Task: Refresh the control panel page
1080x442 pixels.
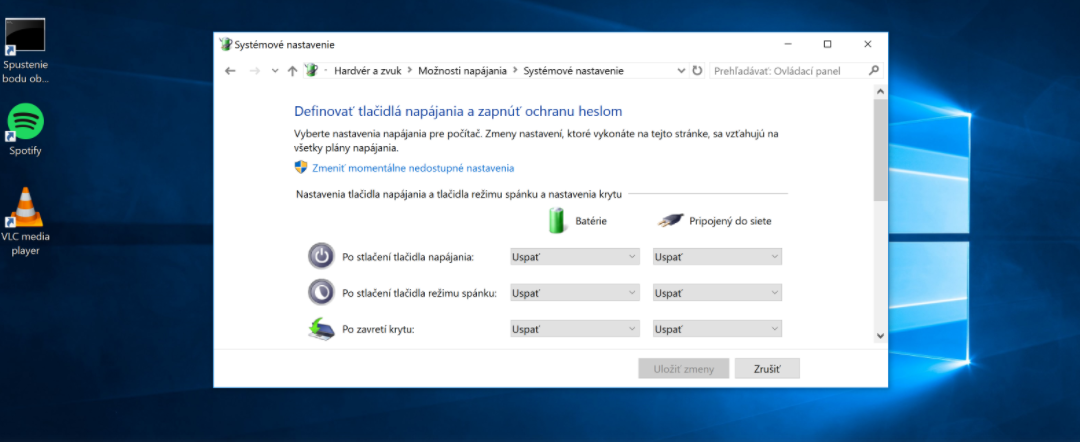Action: [x=697, y=71]
